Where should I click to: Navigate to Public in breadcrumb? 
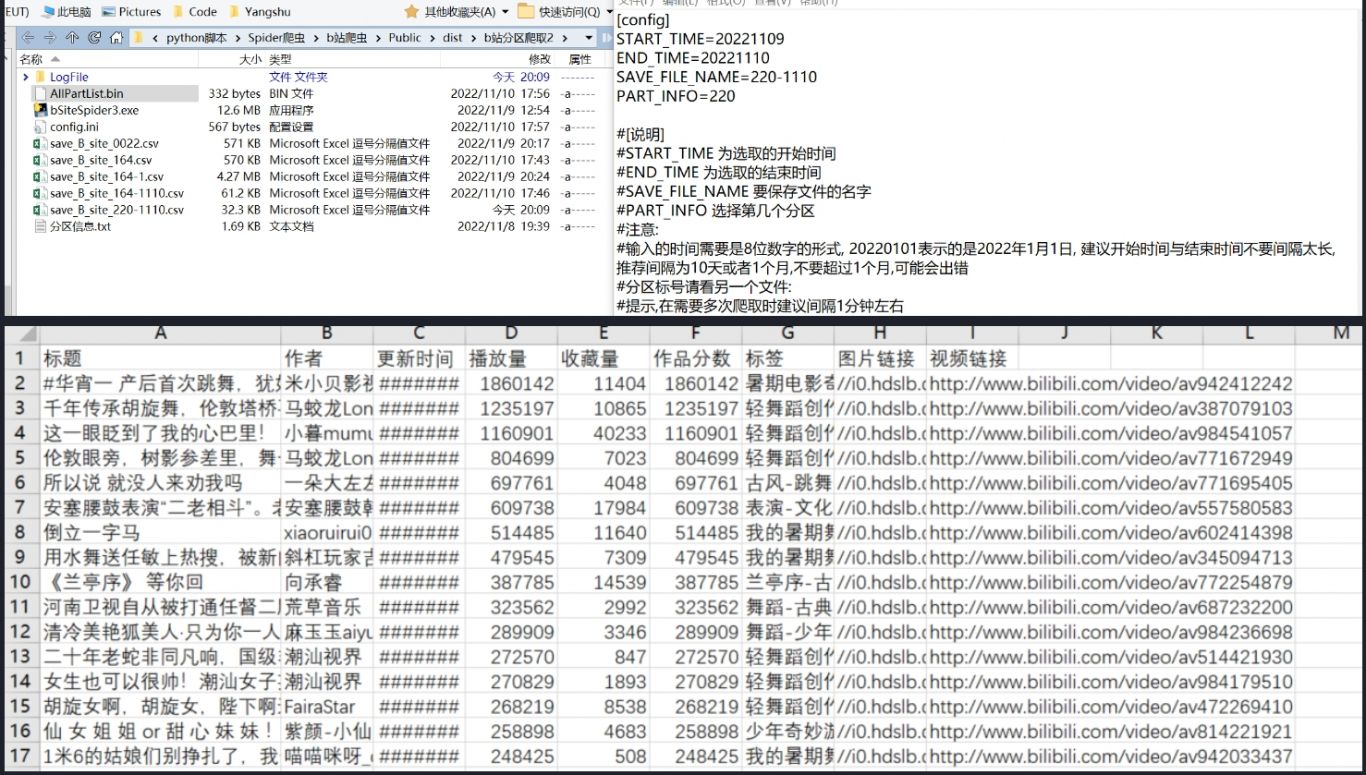pyautogui.click(x=405, y=38)
